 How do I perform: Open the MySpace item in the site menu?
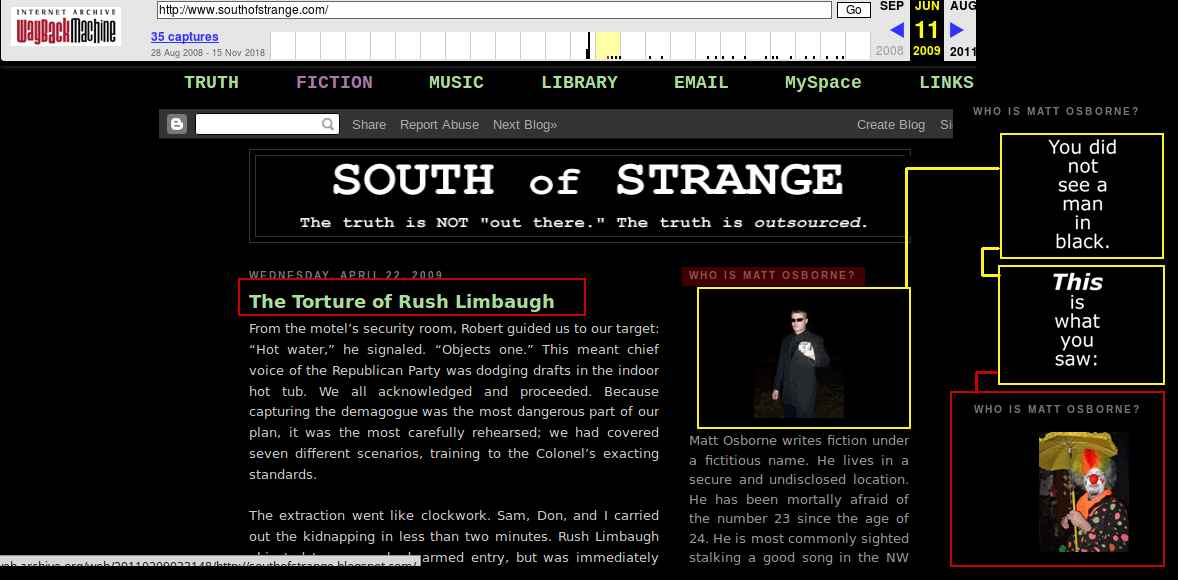[x=823, y=83]
